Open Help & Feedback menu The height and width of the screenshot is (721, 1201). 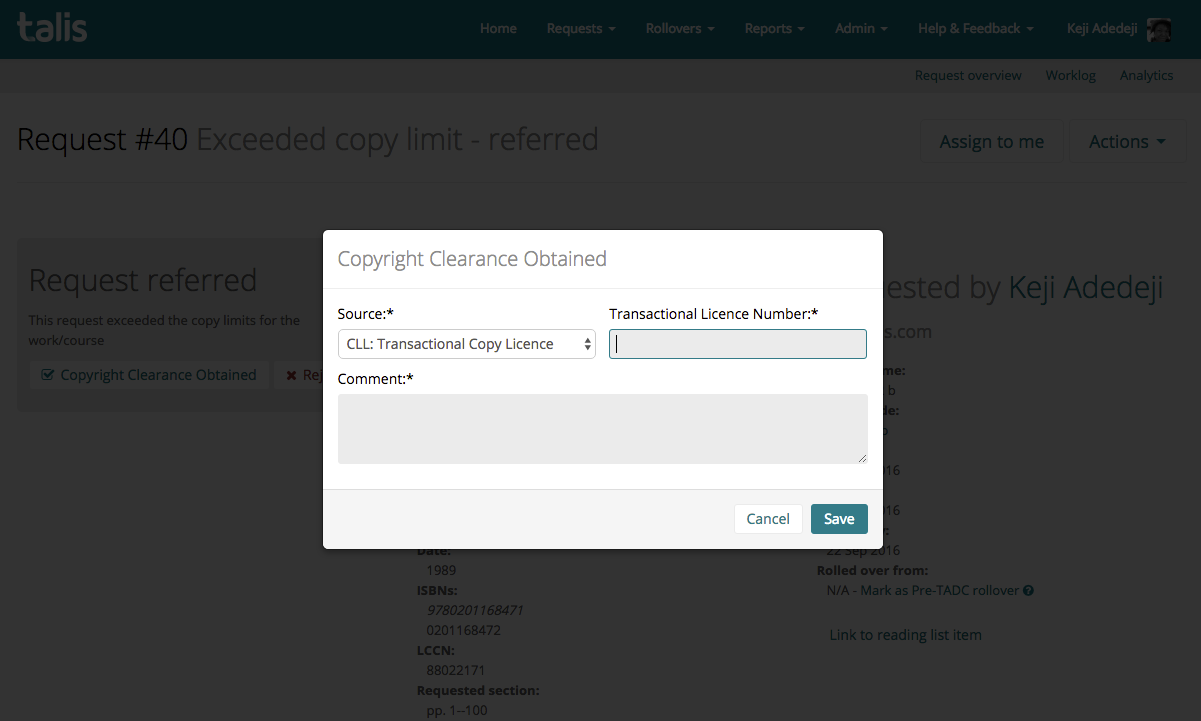click(x=975, y=29)
